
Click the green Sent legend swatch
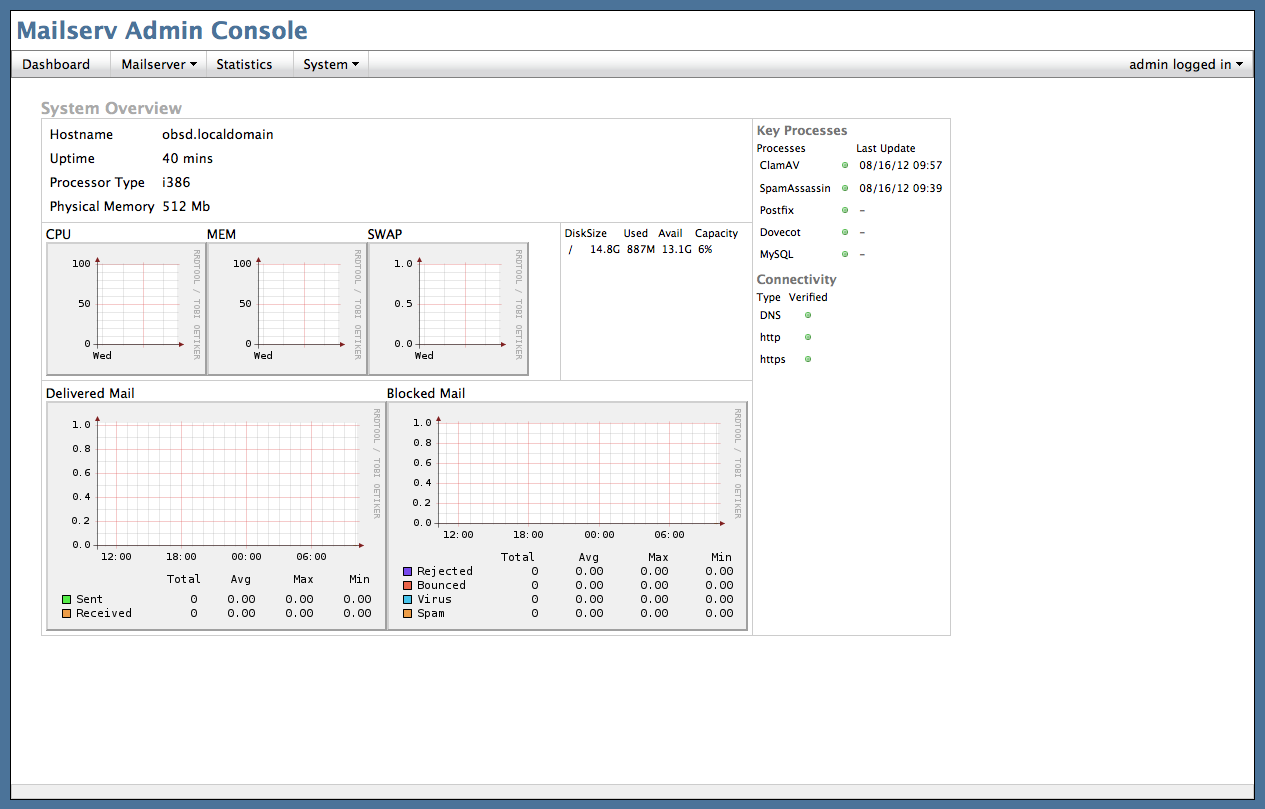pos(67,600)
